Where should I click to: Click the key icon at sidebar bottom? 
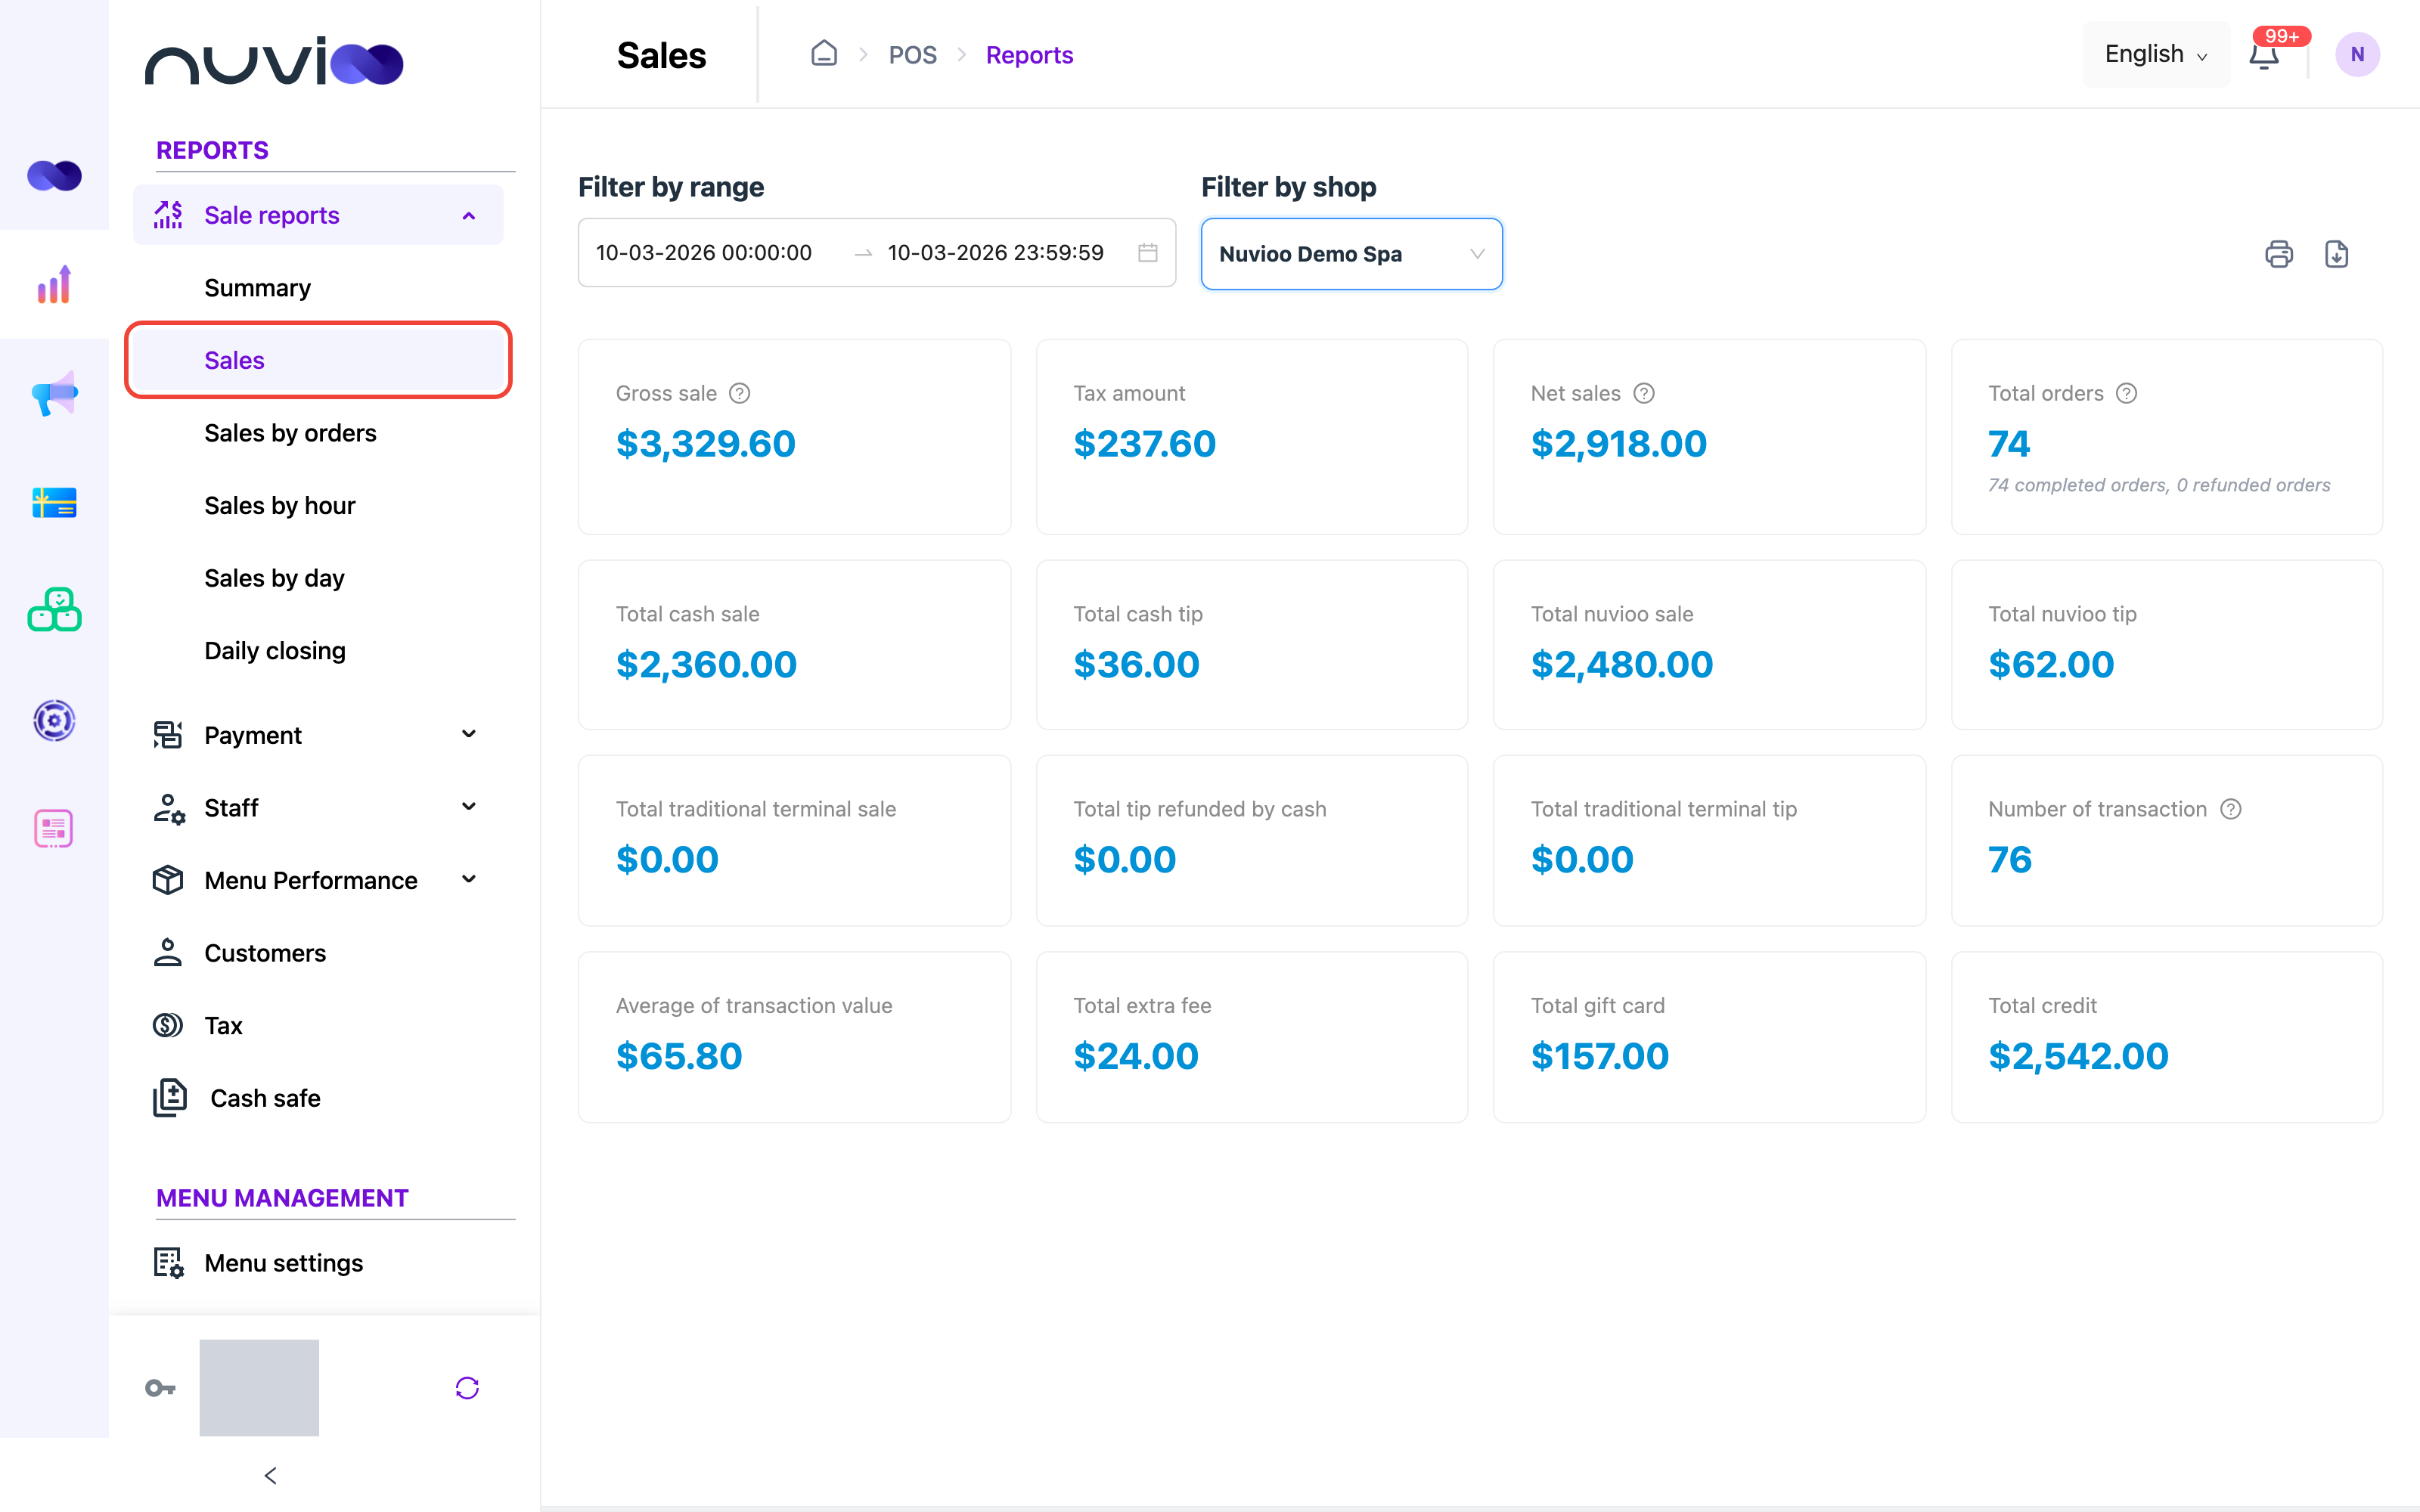[x=160, y=1388]
